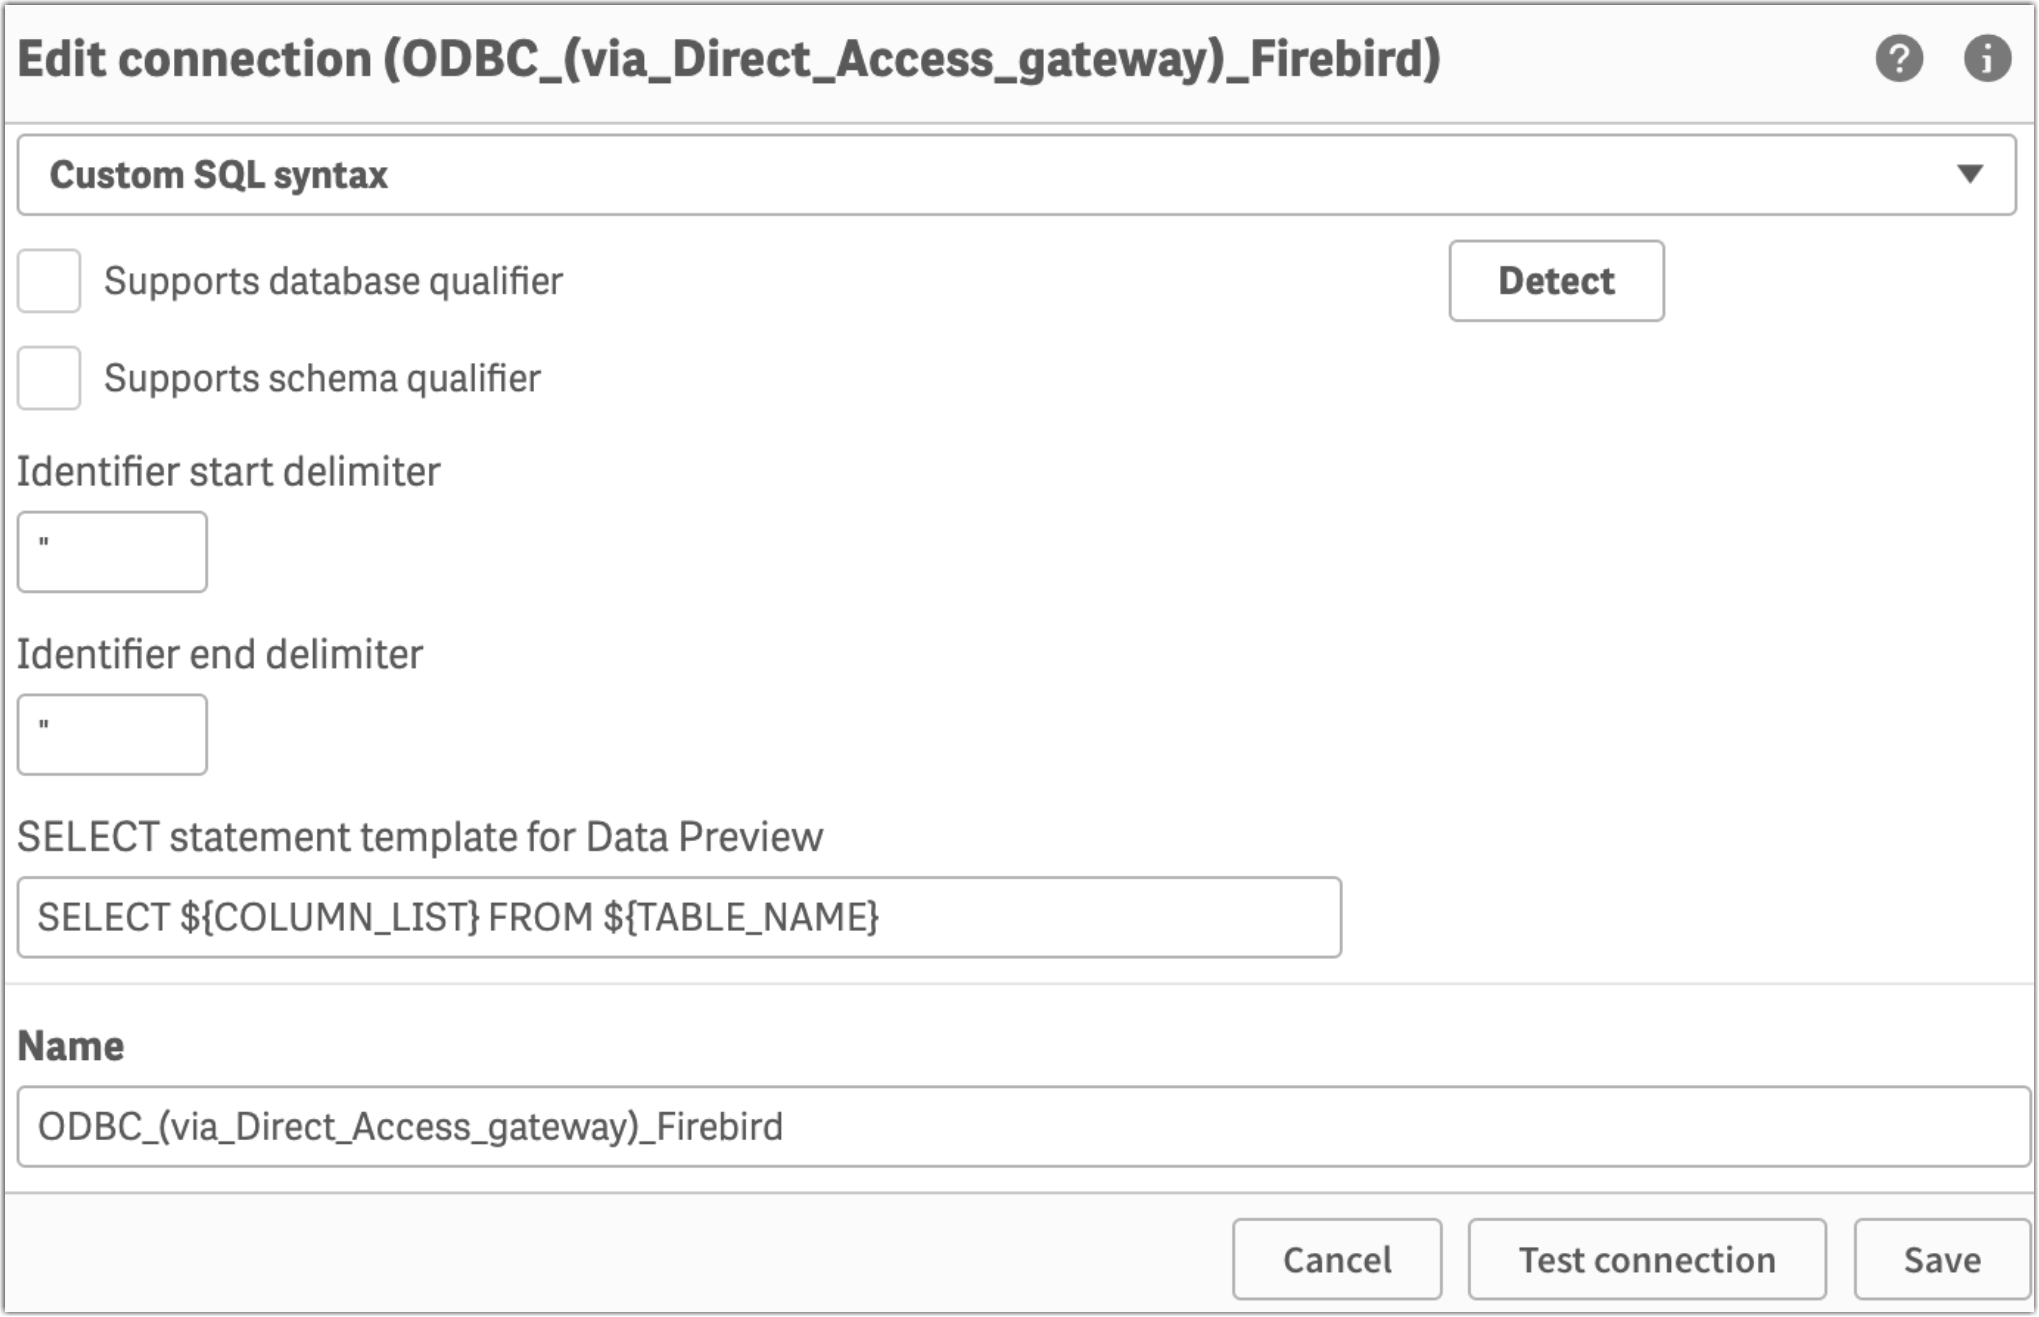Click the Identifier start delimiter field
2039x1317 pixels.
click(112, 551)
